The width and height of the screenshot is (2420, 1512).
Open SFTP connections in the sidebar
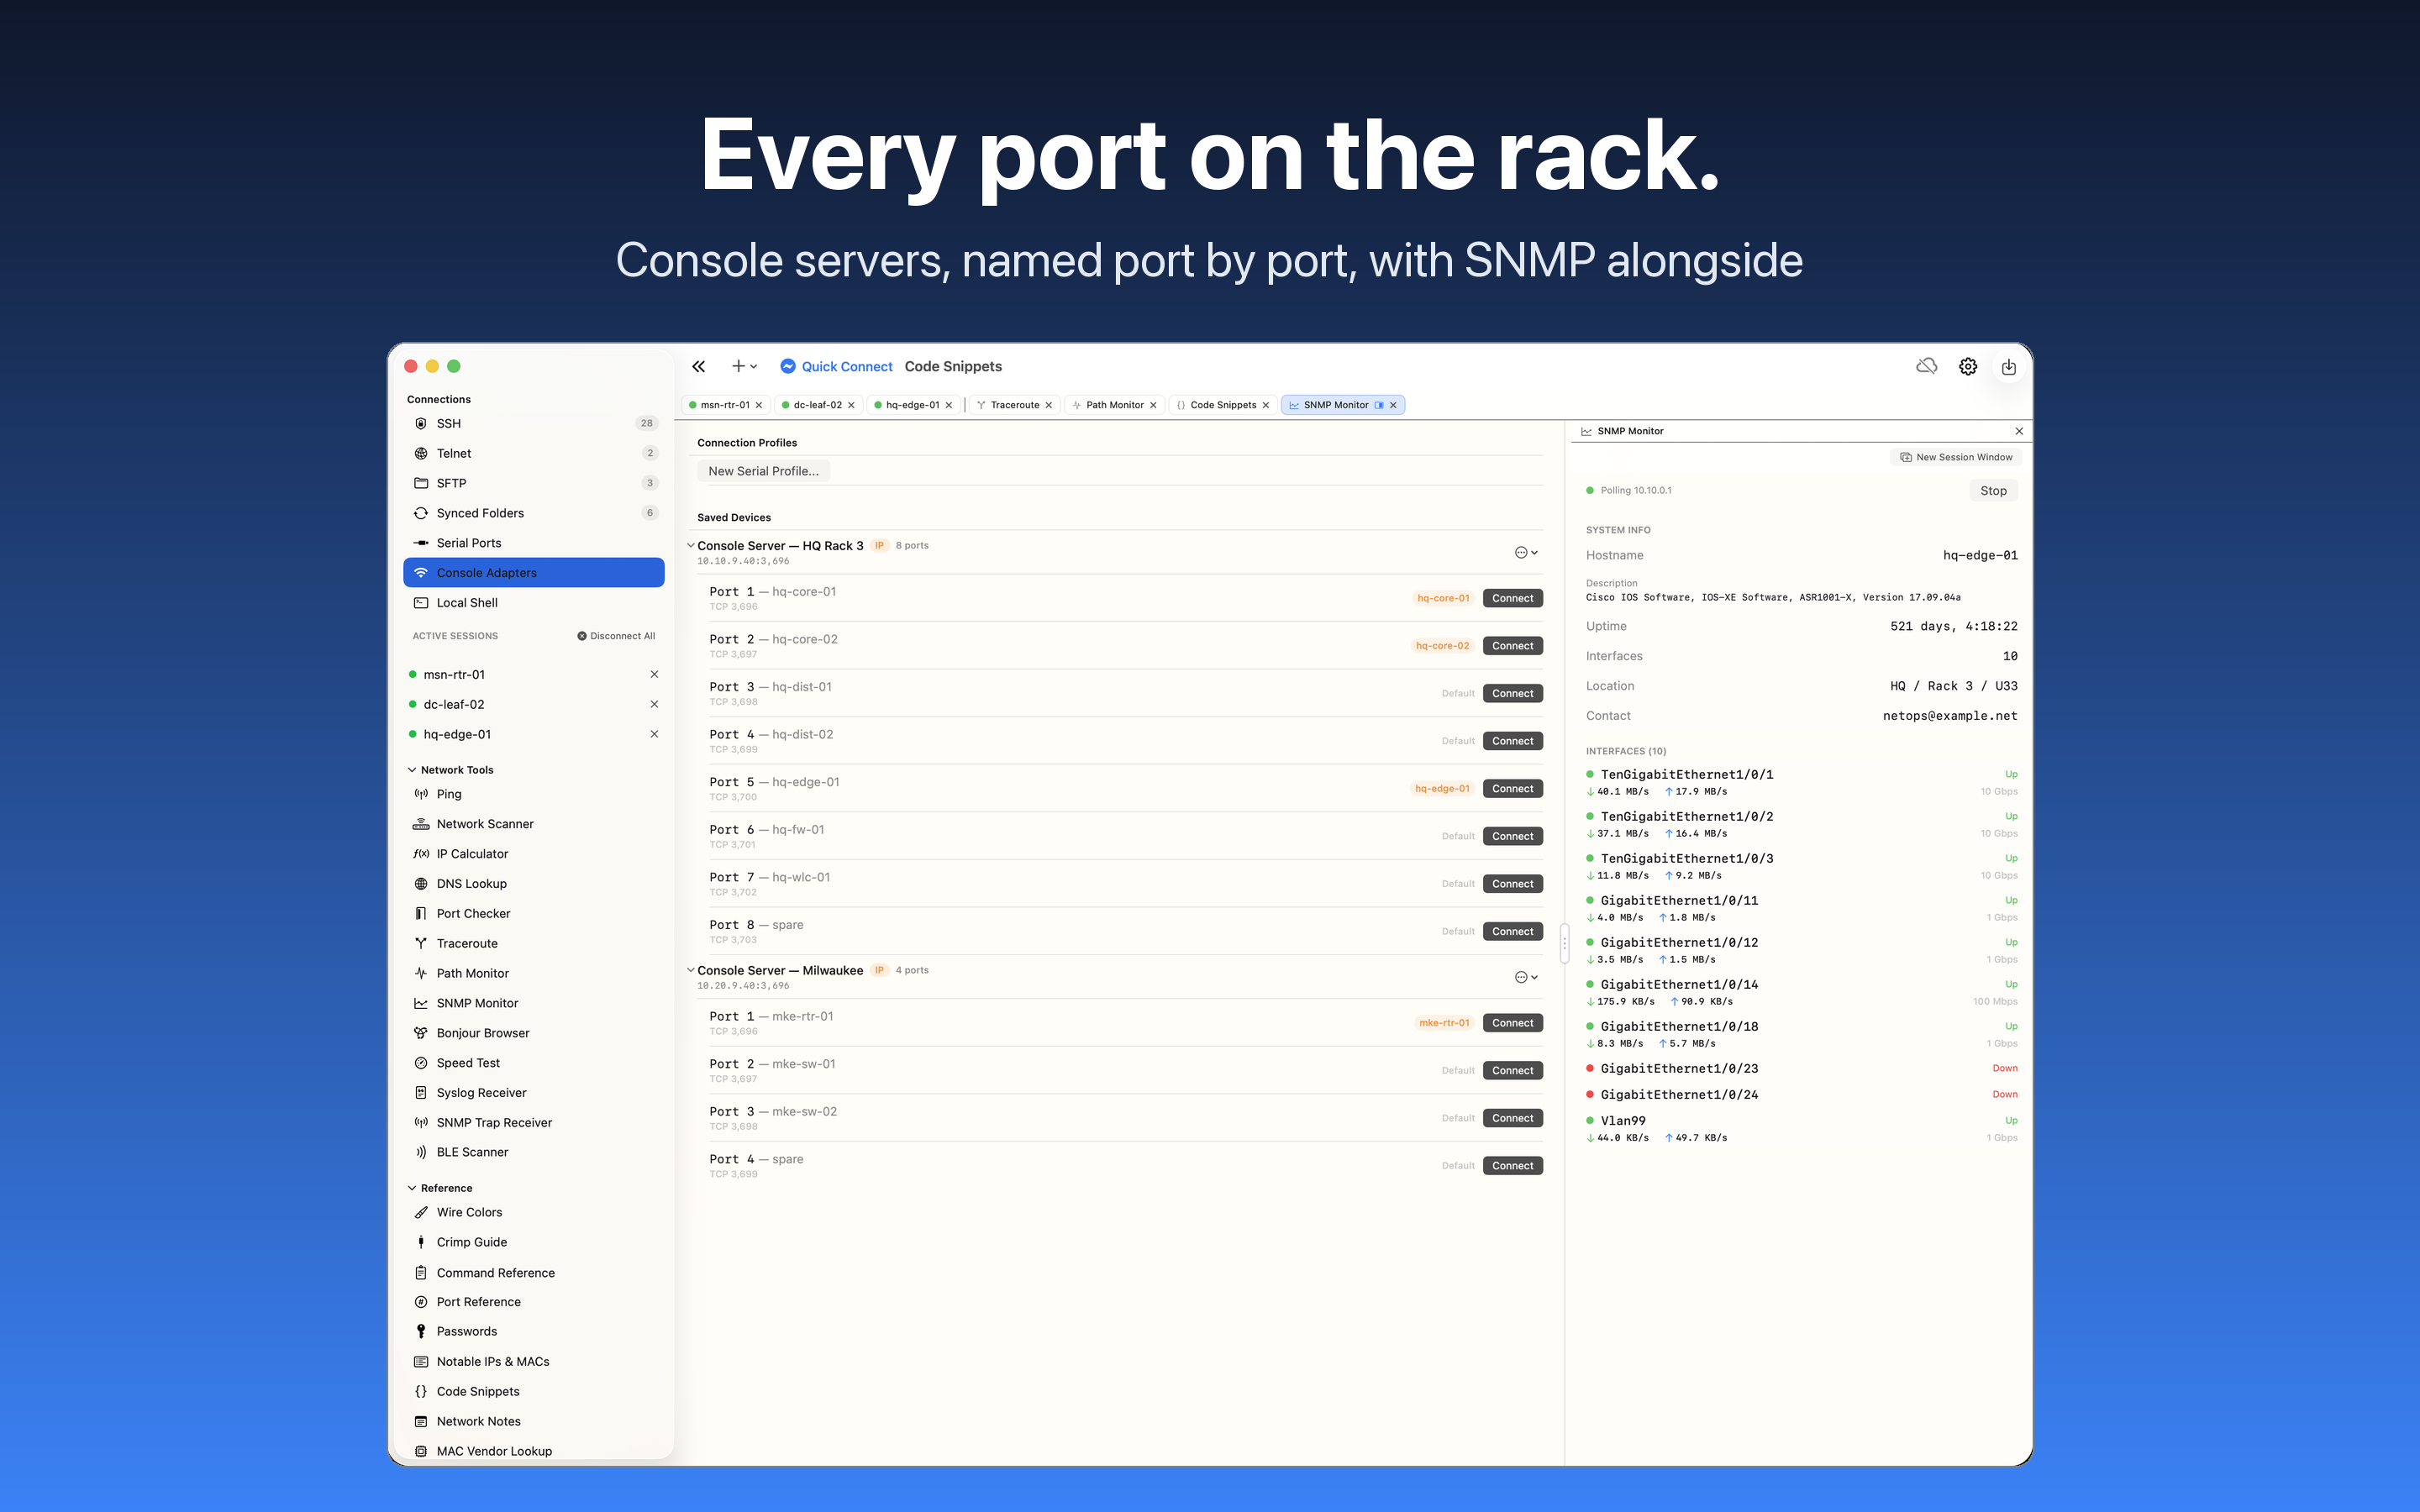tap(534, 483)
